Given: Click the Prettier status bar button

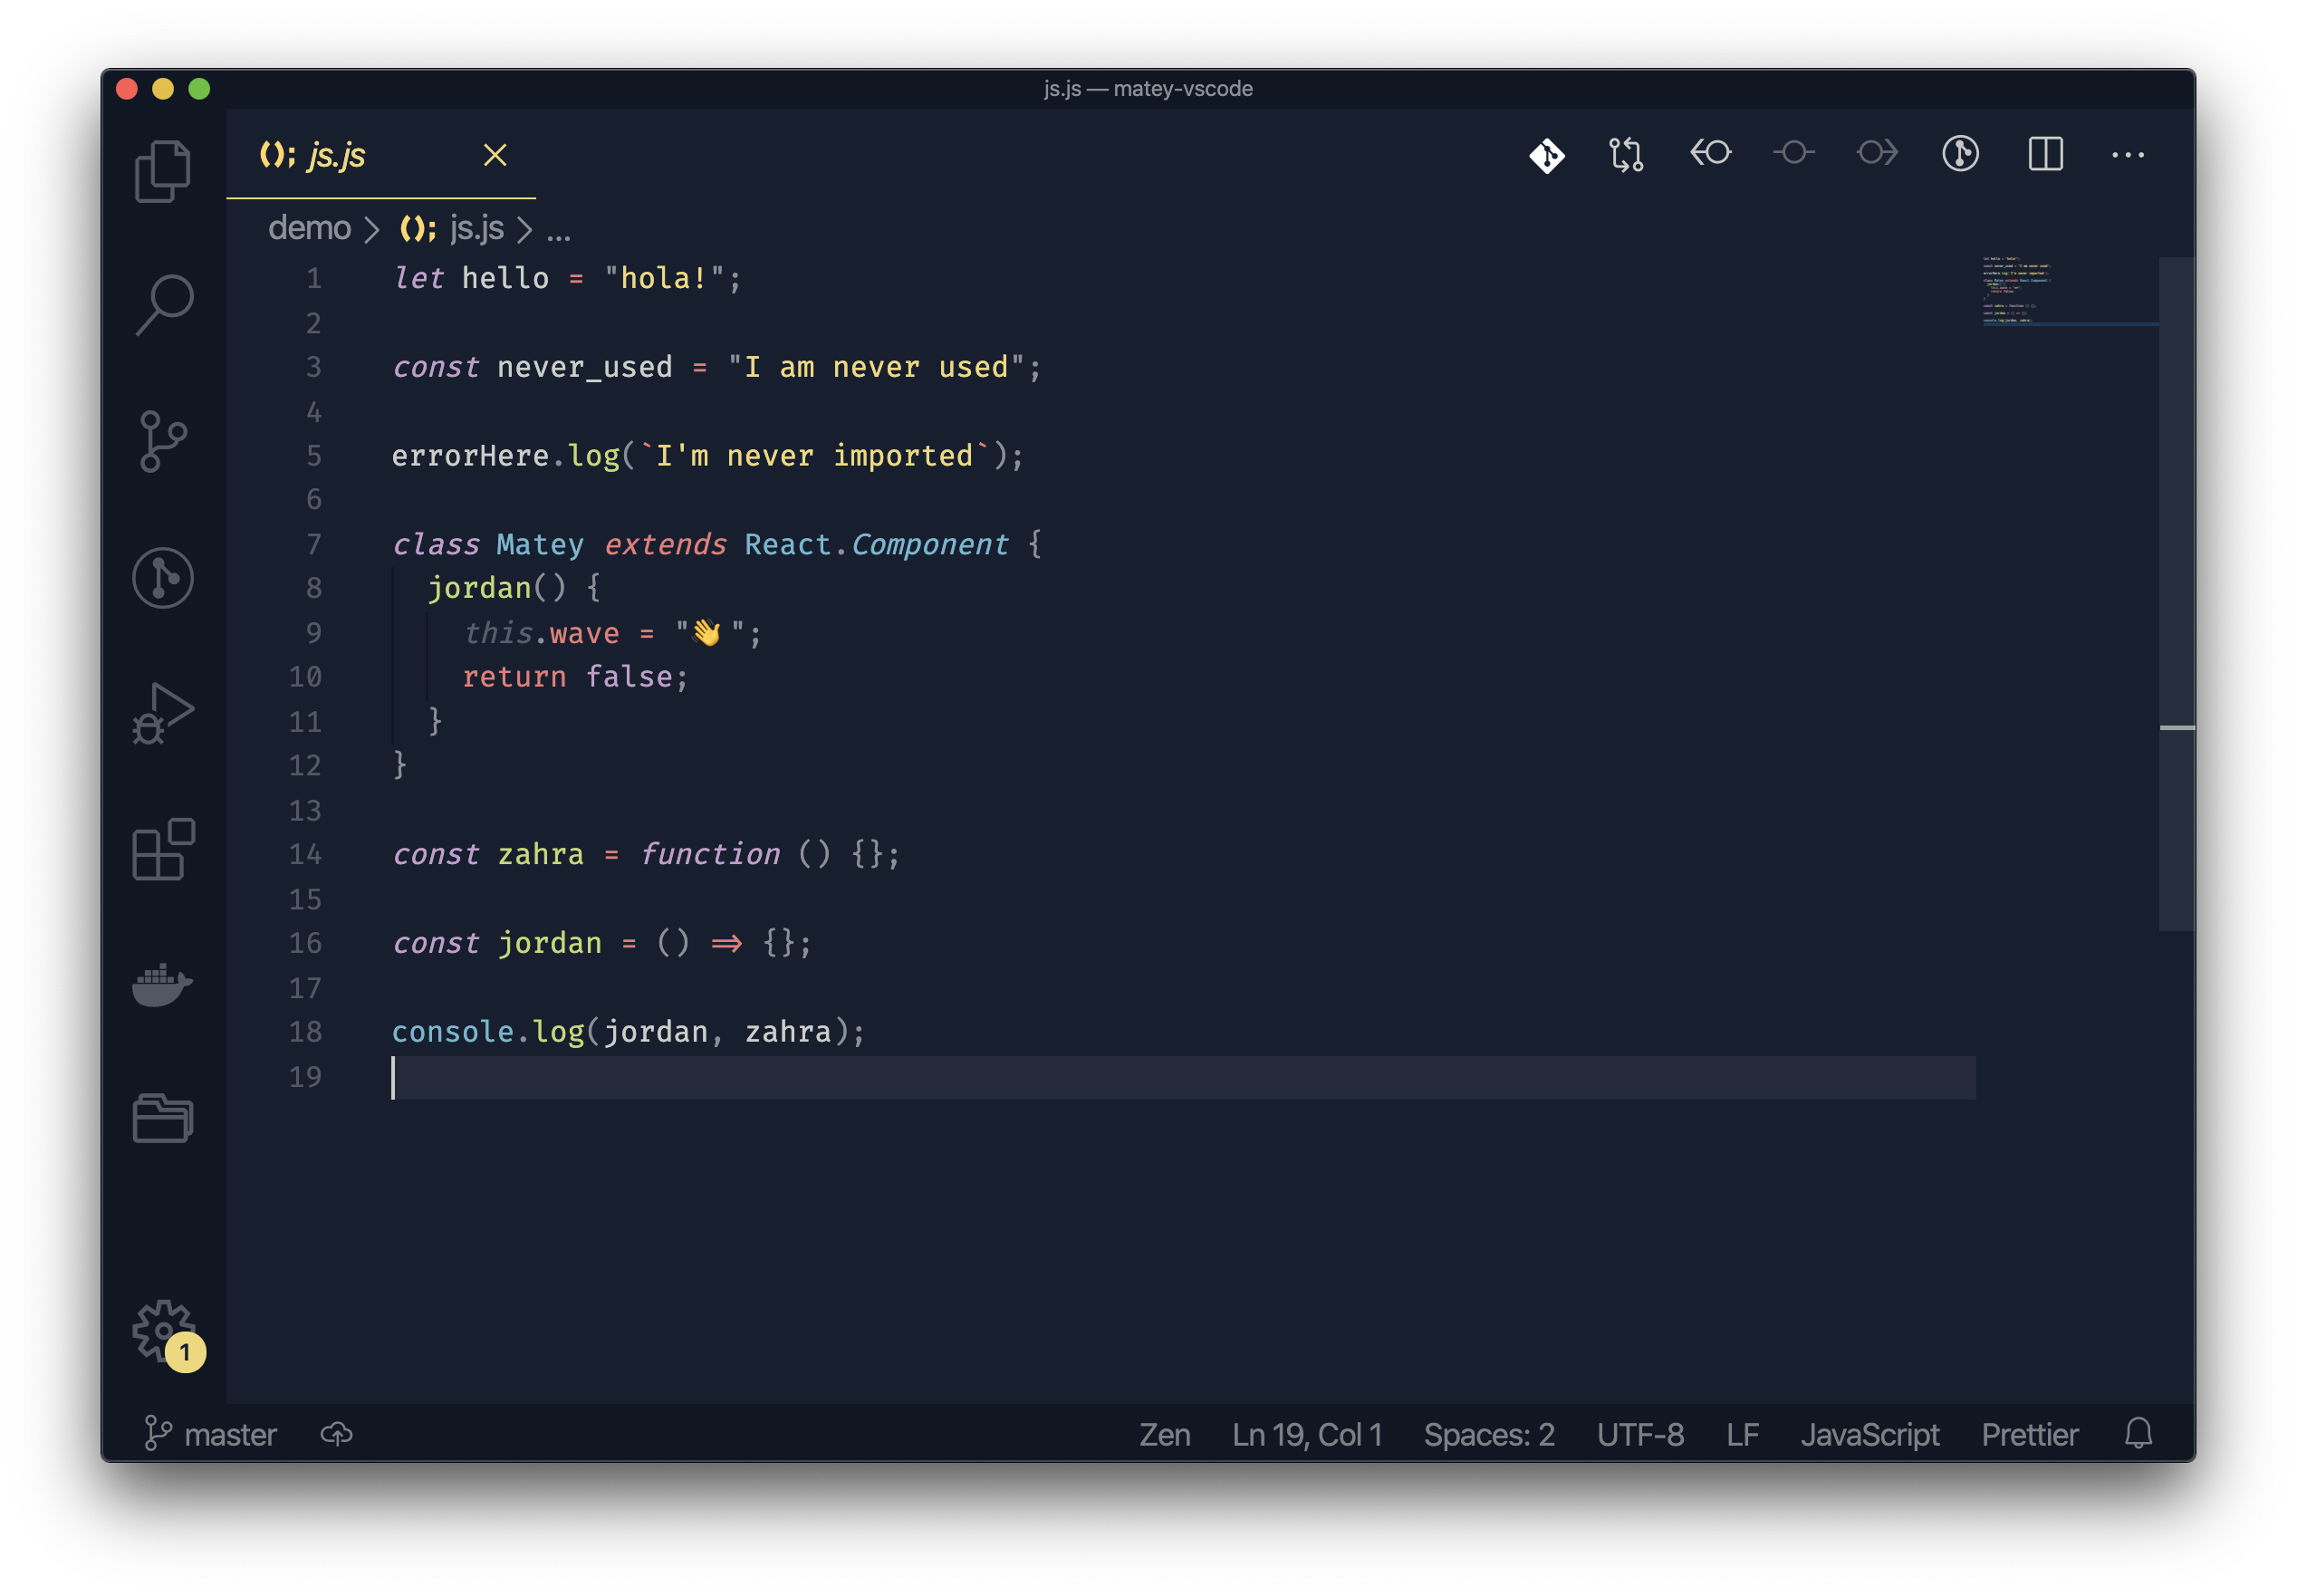Looking at the screenshot, I should click(x=2029, y=1435).
